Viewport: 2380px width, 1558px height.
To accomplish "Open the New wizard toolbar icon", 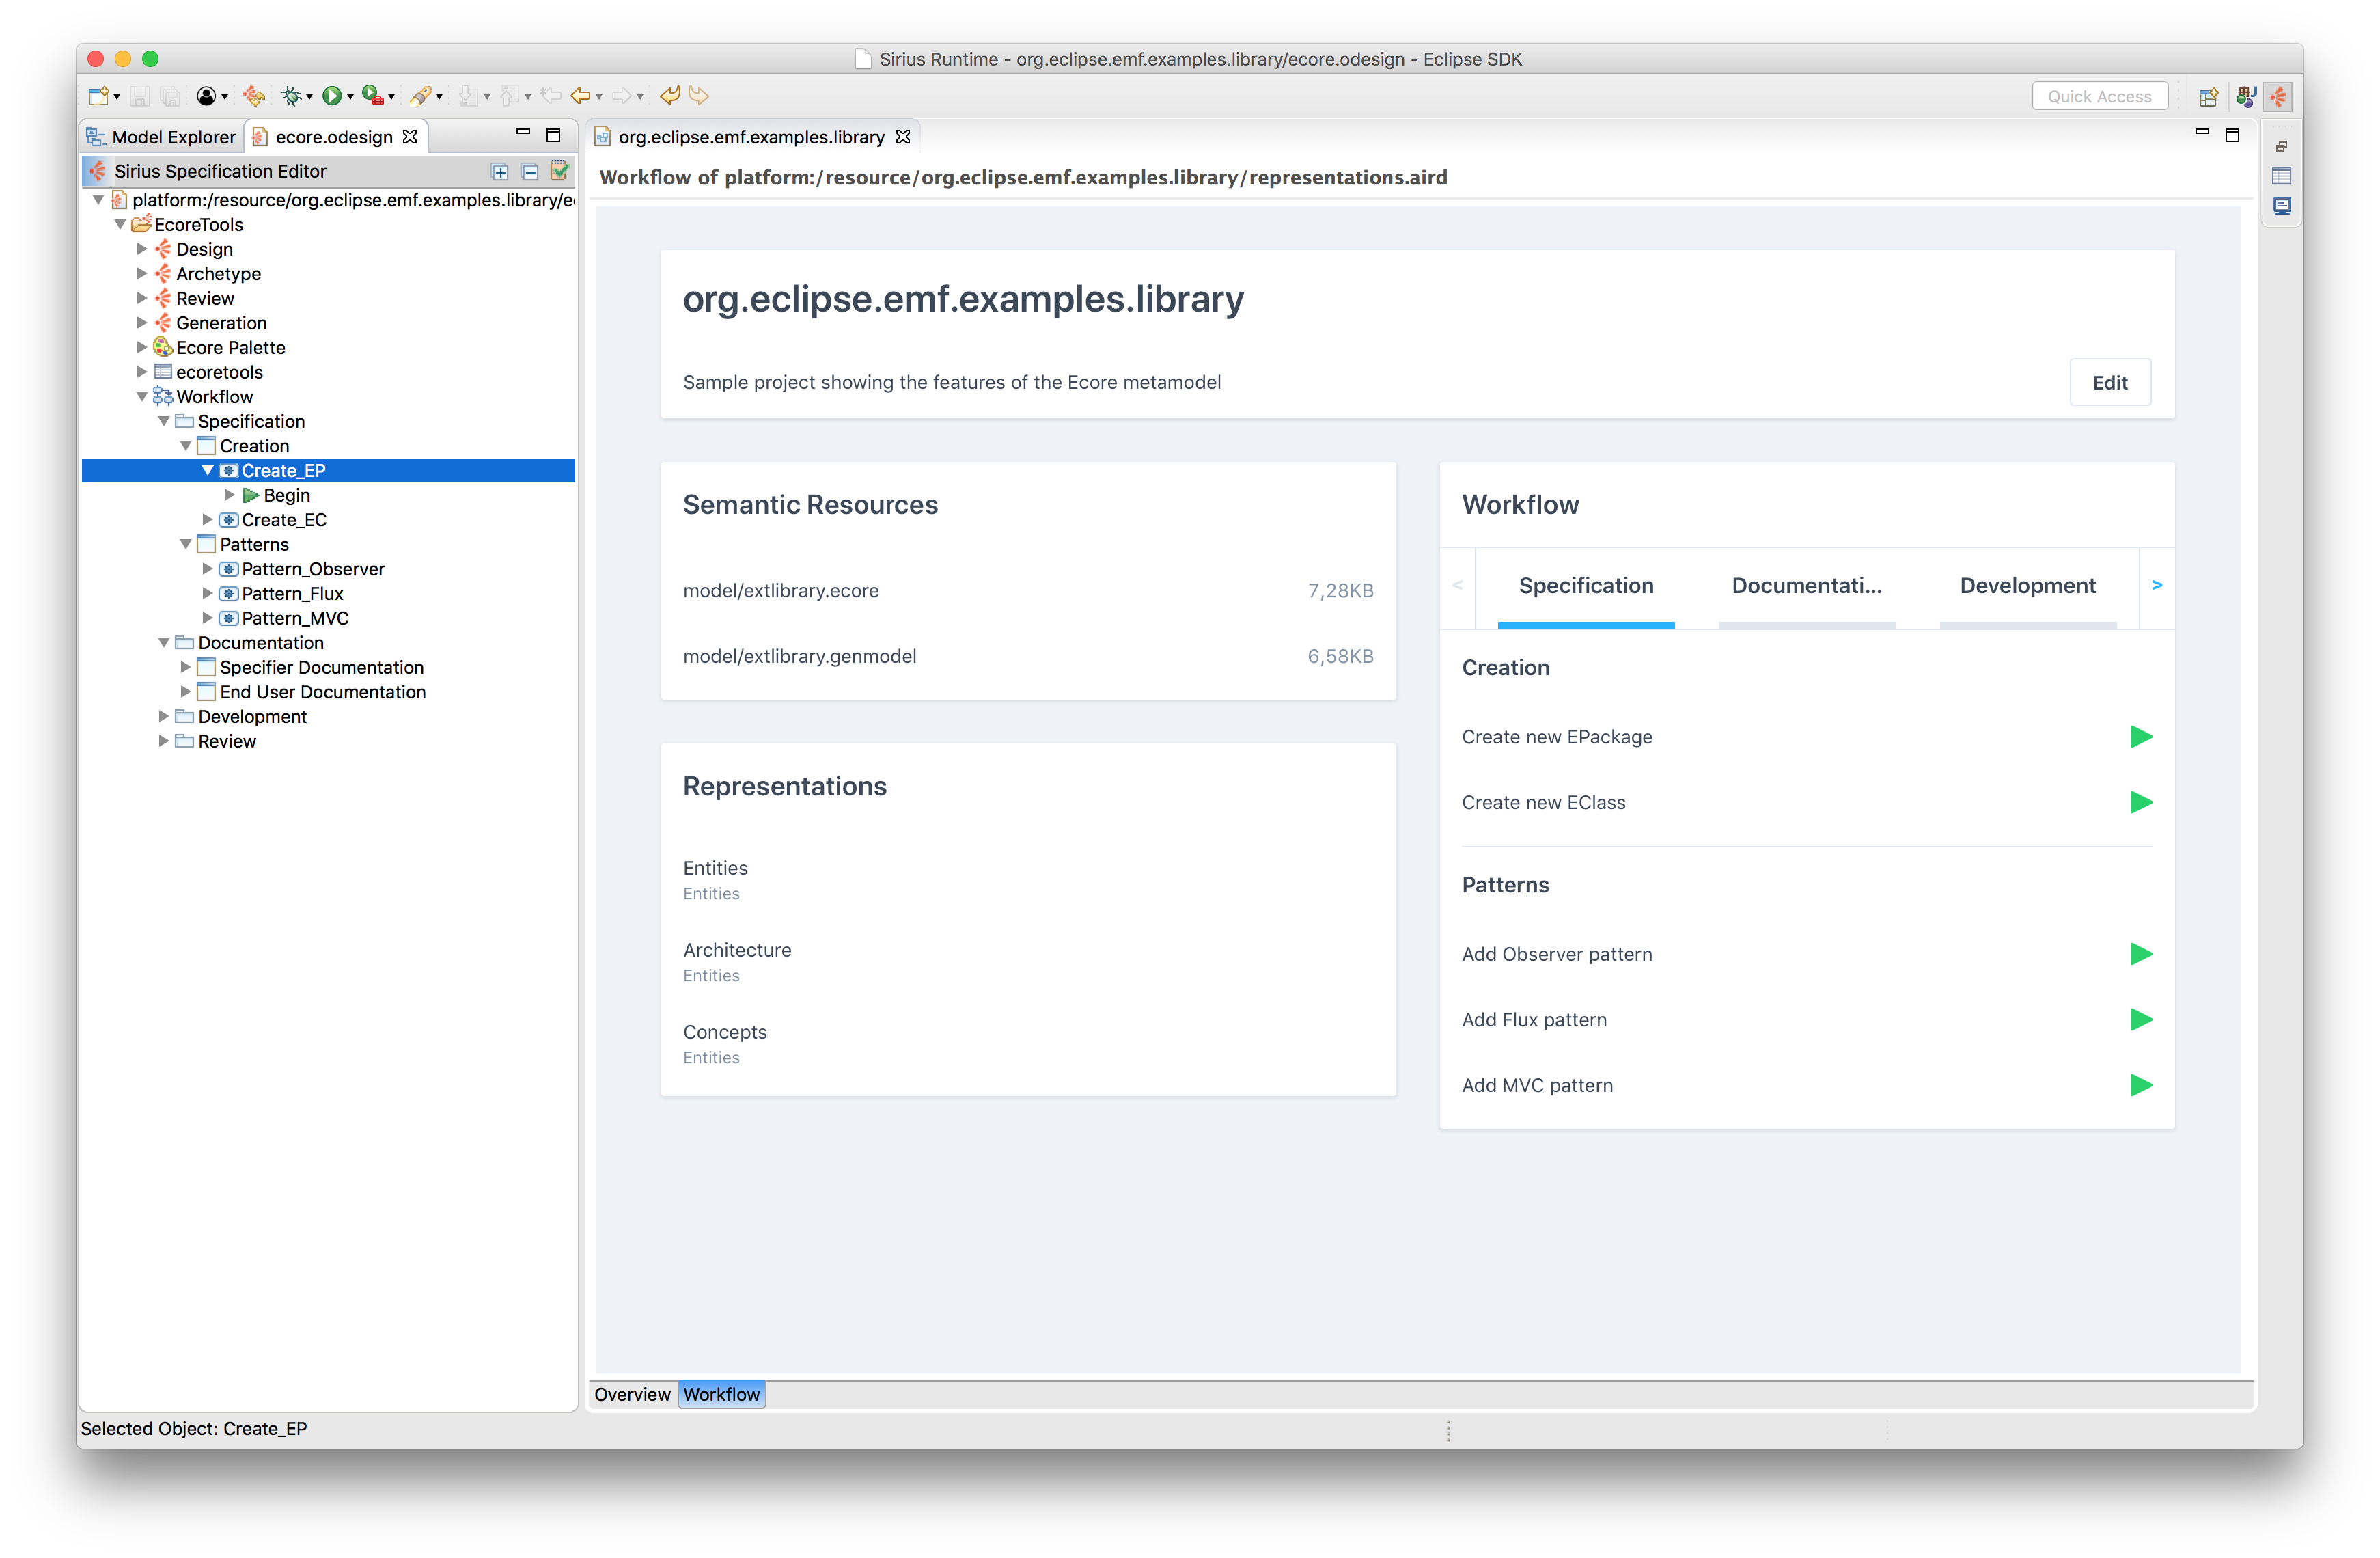I will pos(98,96).
